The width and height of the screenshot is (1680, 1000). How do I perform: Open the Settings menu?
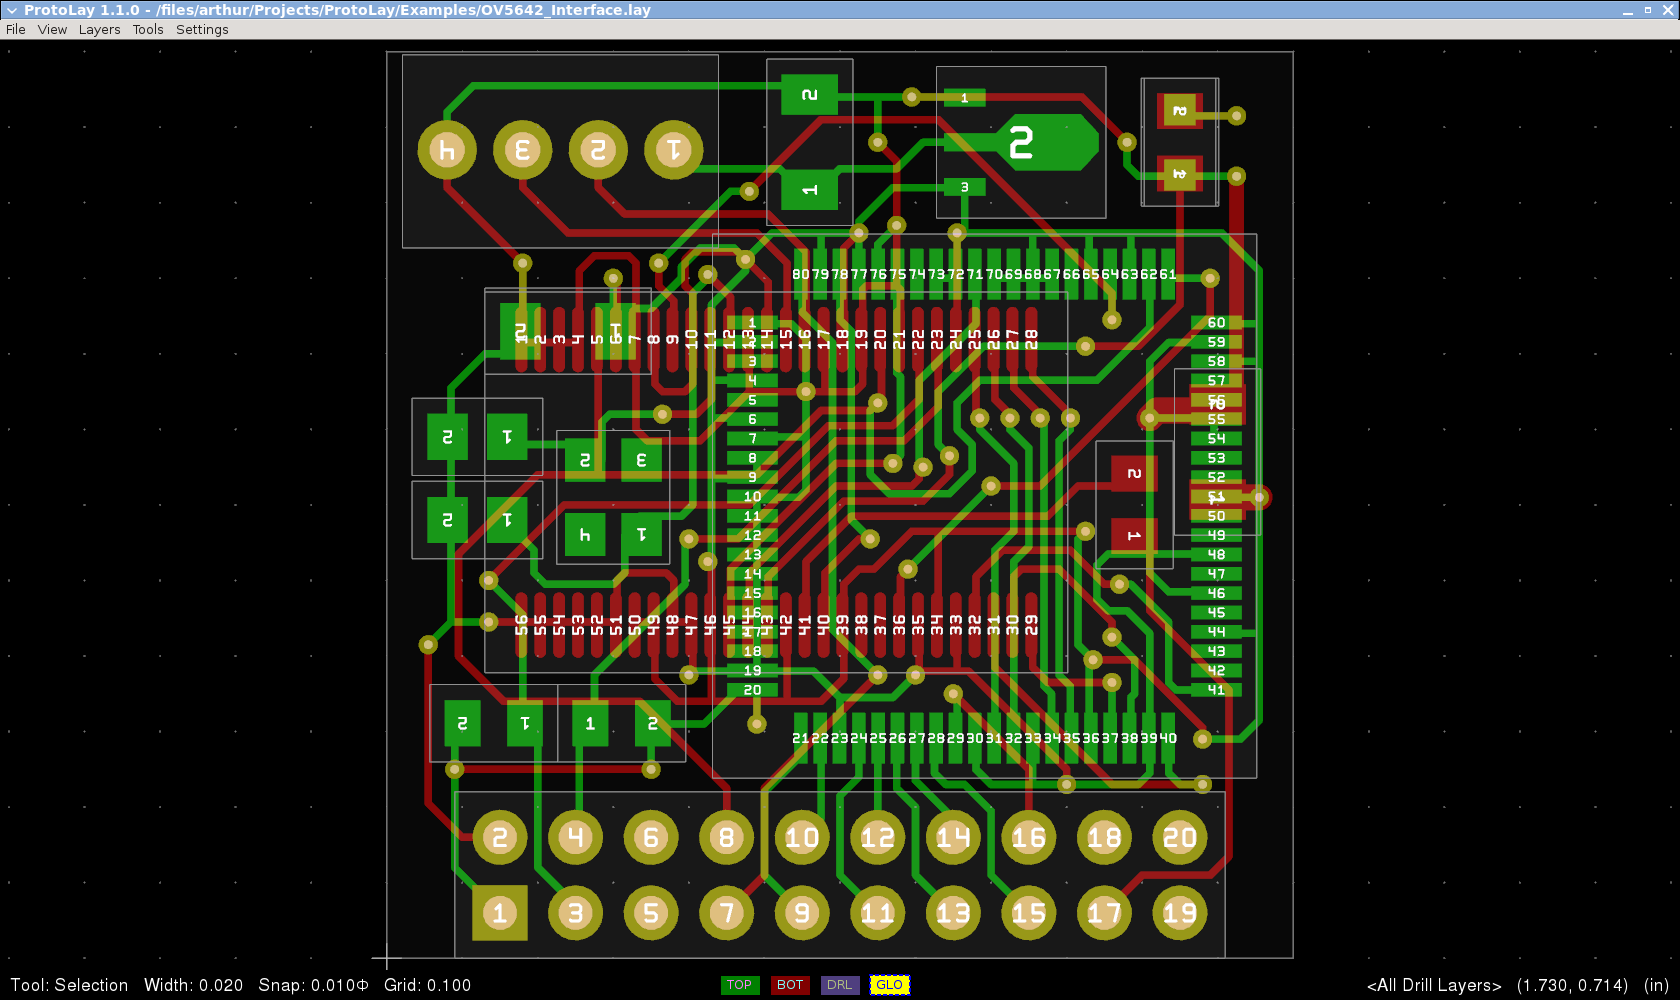tap(202, 29)
